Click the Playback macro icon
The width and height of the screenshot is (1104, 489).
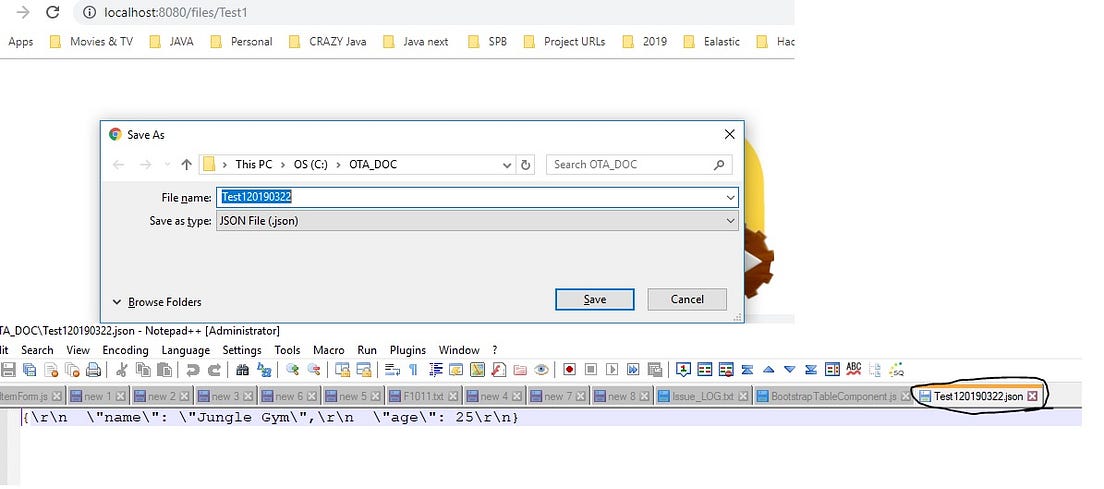pyautogui.click(x=612, y=369)
